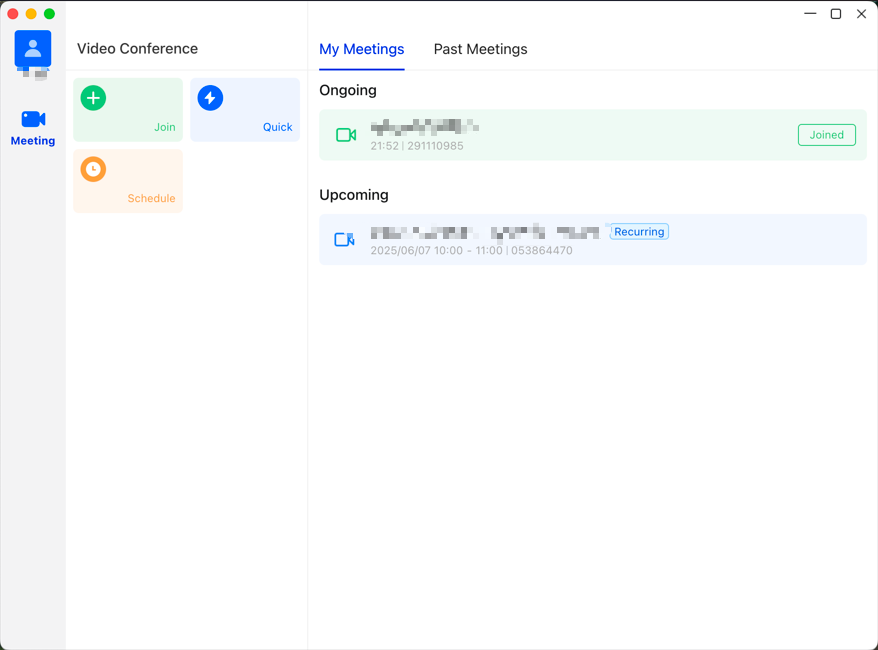Image resolution: width=878 pixels, height=650 pixels.
Task: Open the Join meeting card
Action: [x=128, y=110]
